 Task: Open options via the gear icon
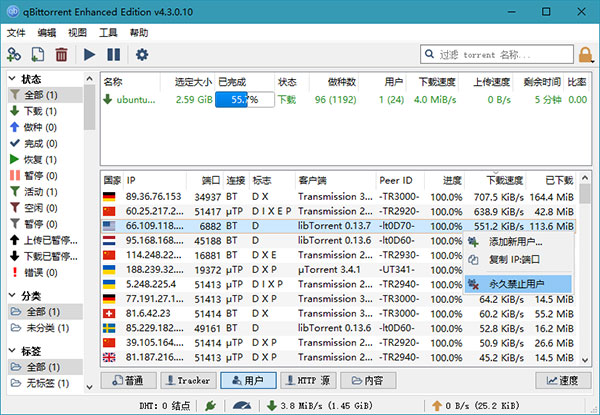(x=142, y=54)
